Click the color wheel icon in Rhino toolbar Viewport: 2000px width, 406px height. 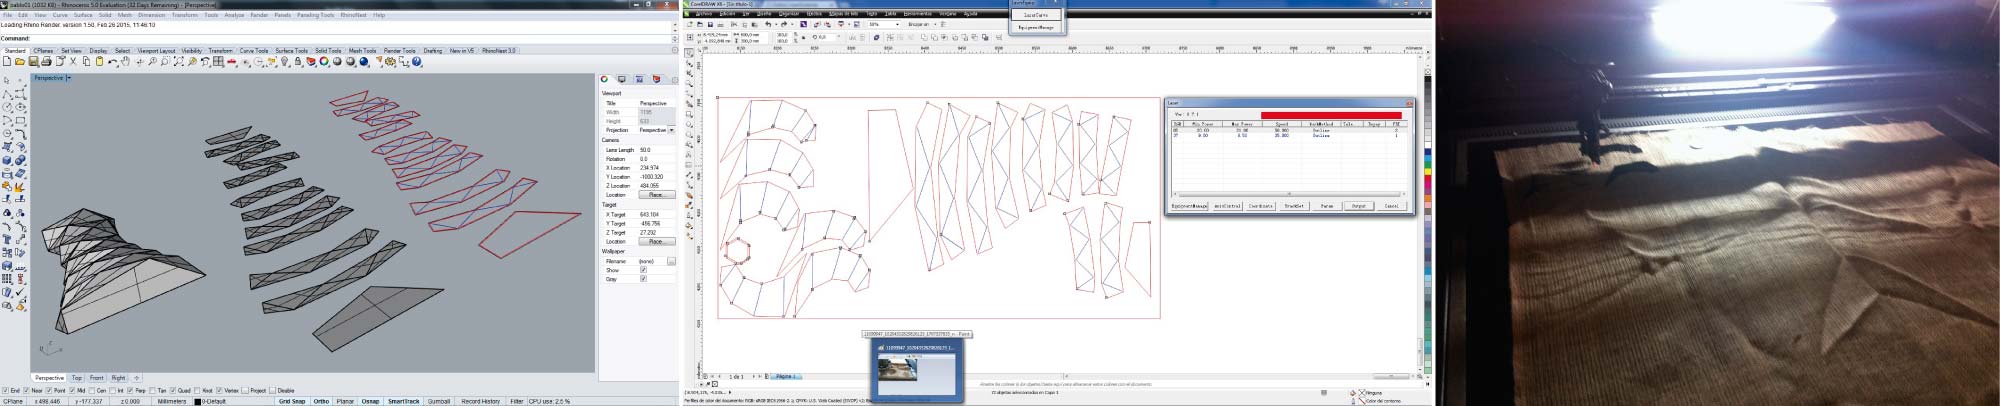(324, 61)
